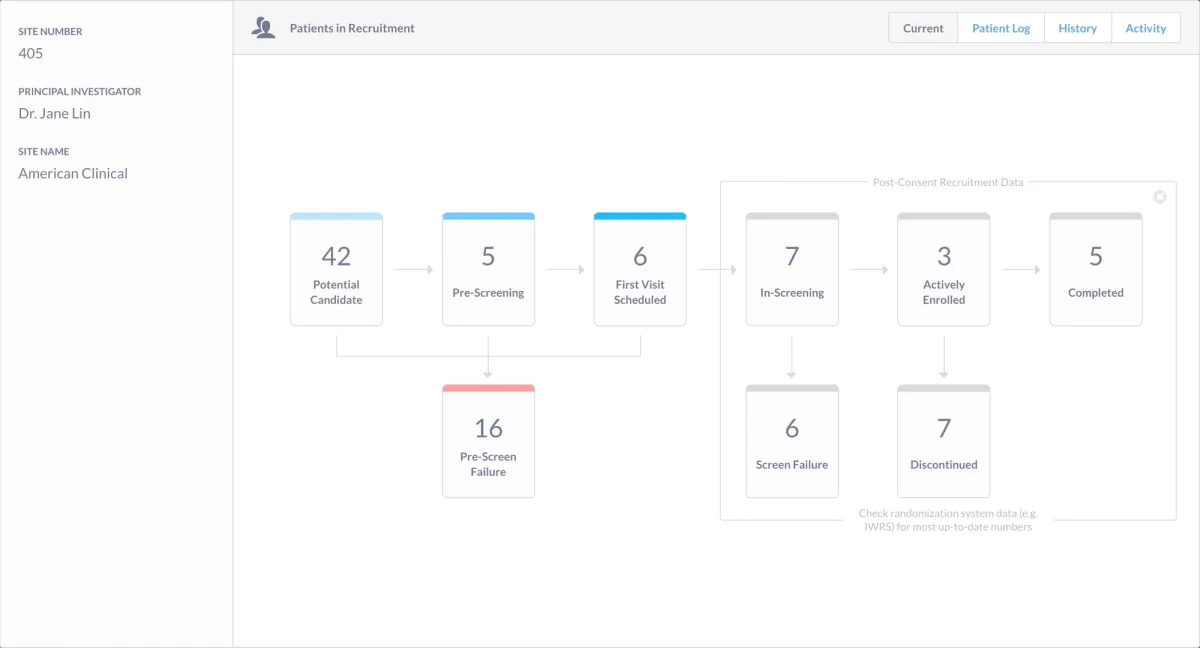The width and height of the screenshot is (1200, 648).
Task: Select the Activity tab
Action: [x=1145, y=28]
